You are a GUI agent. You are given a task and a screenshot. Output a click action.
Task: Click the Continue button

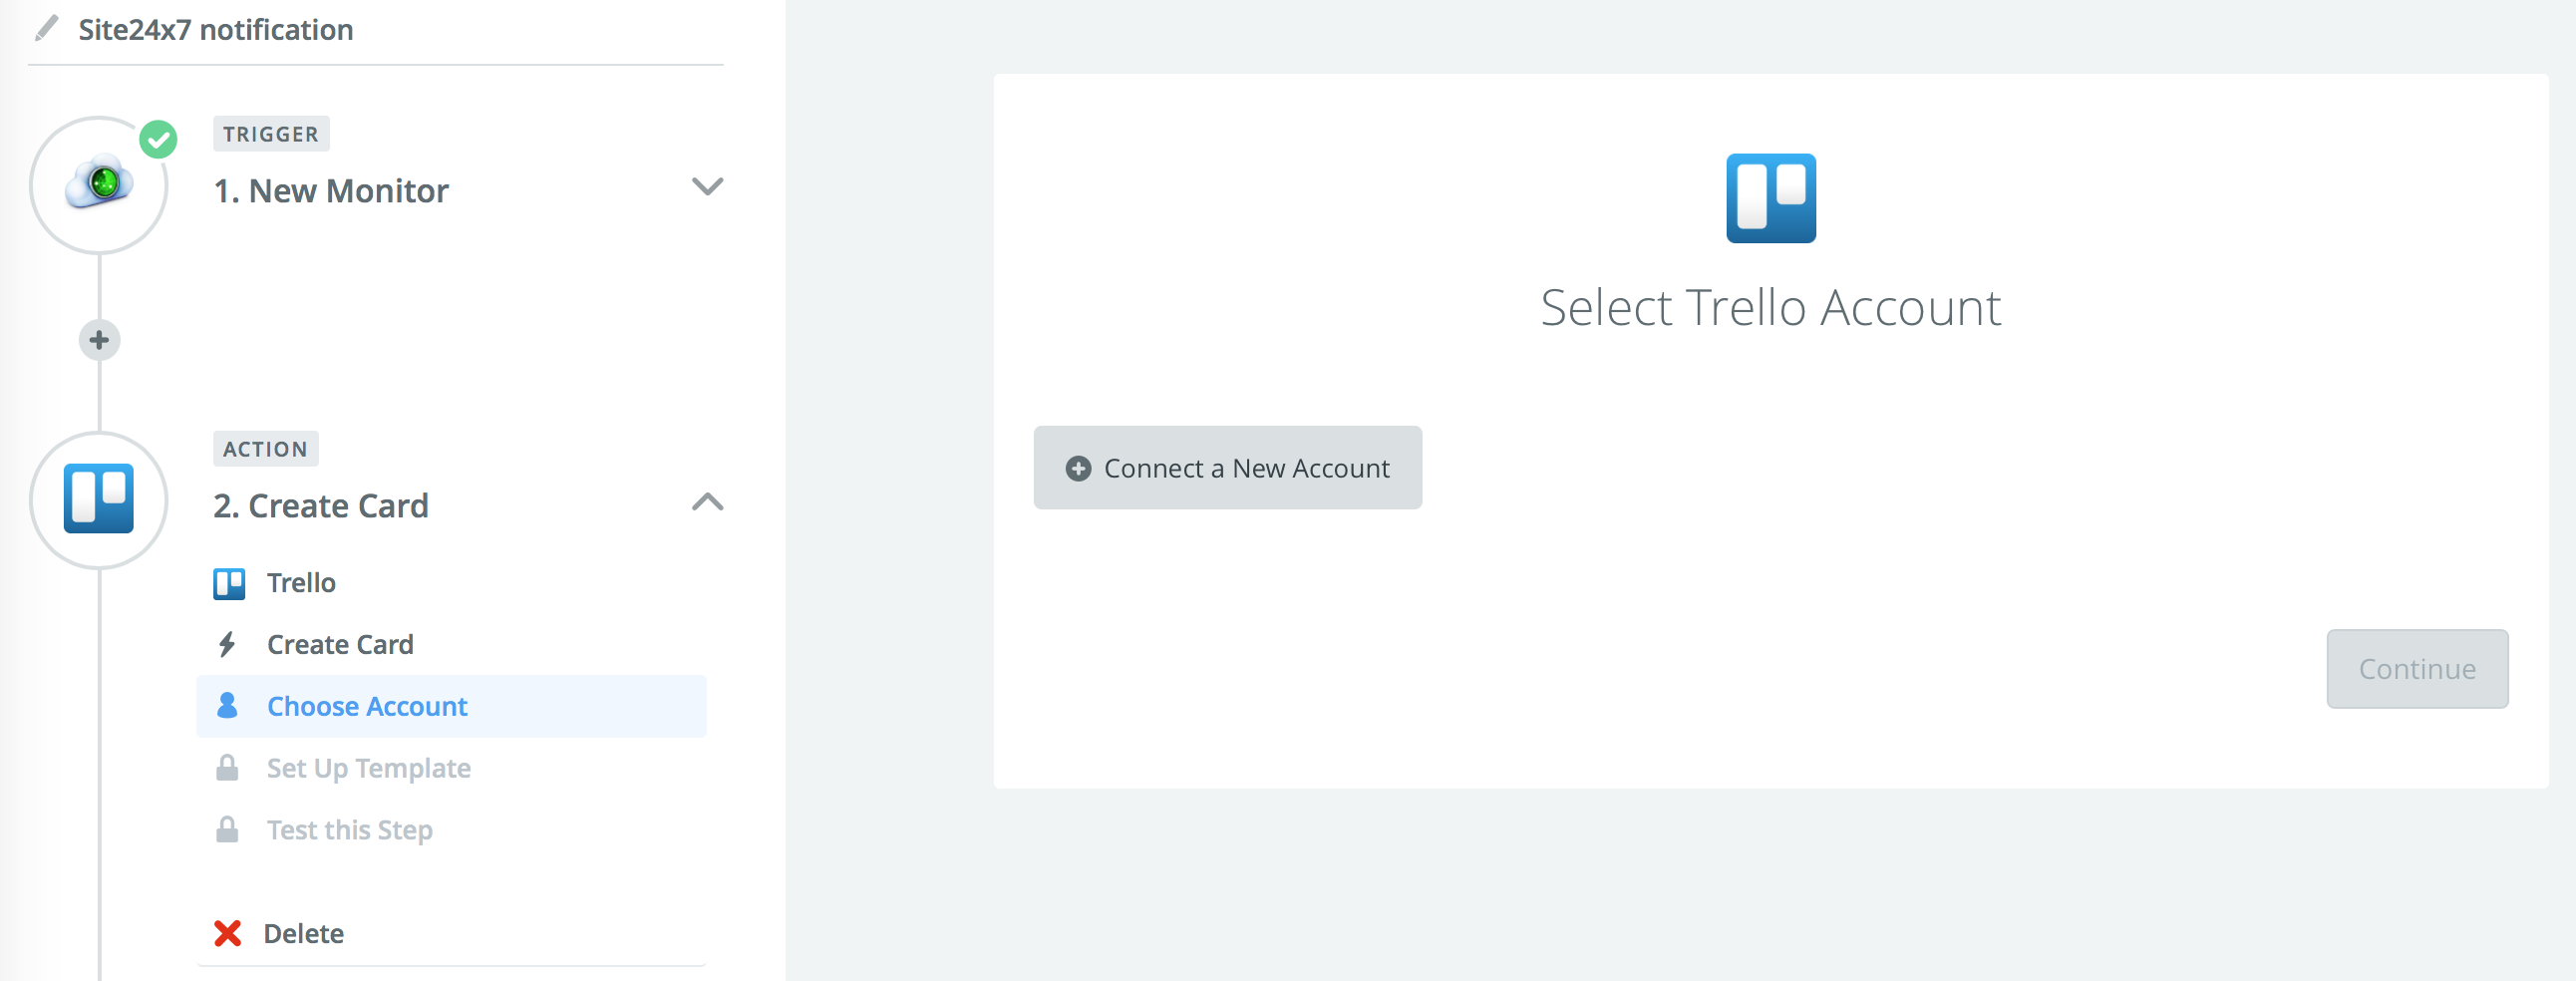pyautogui.click(x=2417, y=669)
